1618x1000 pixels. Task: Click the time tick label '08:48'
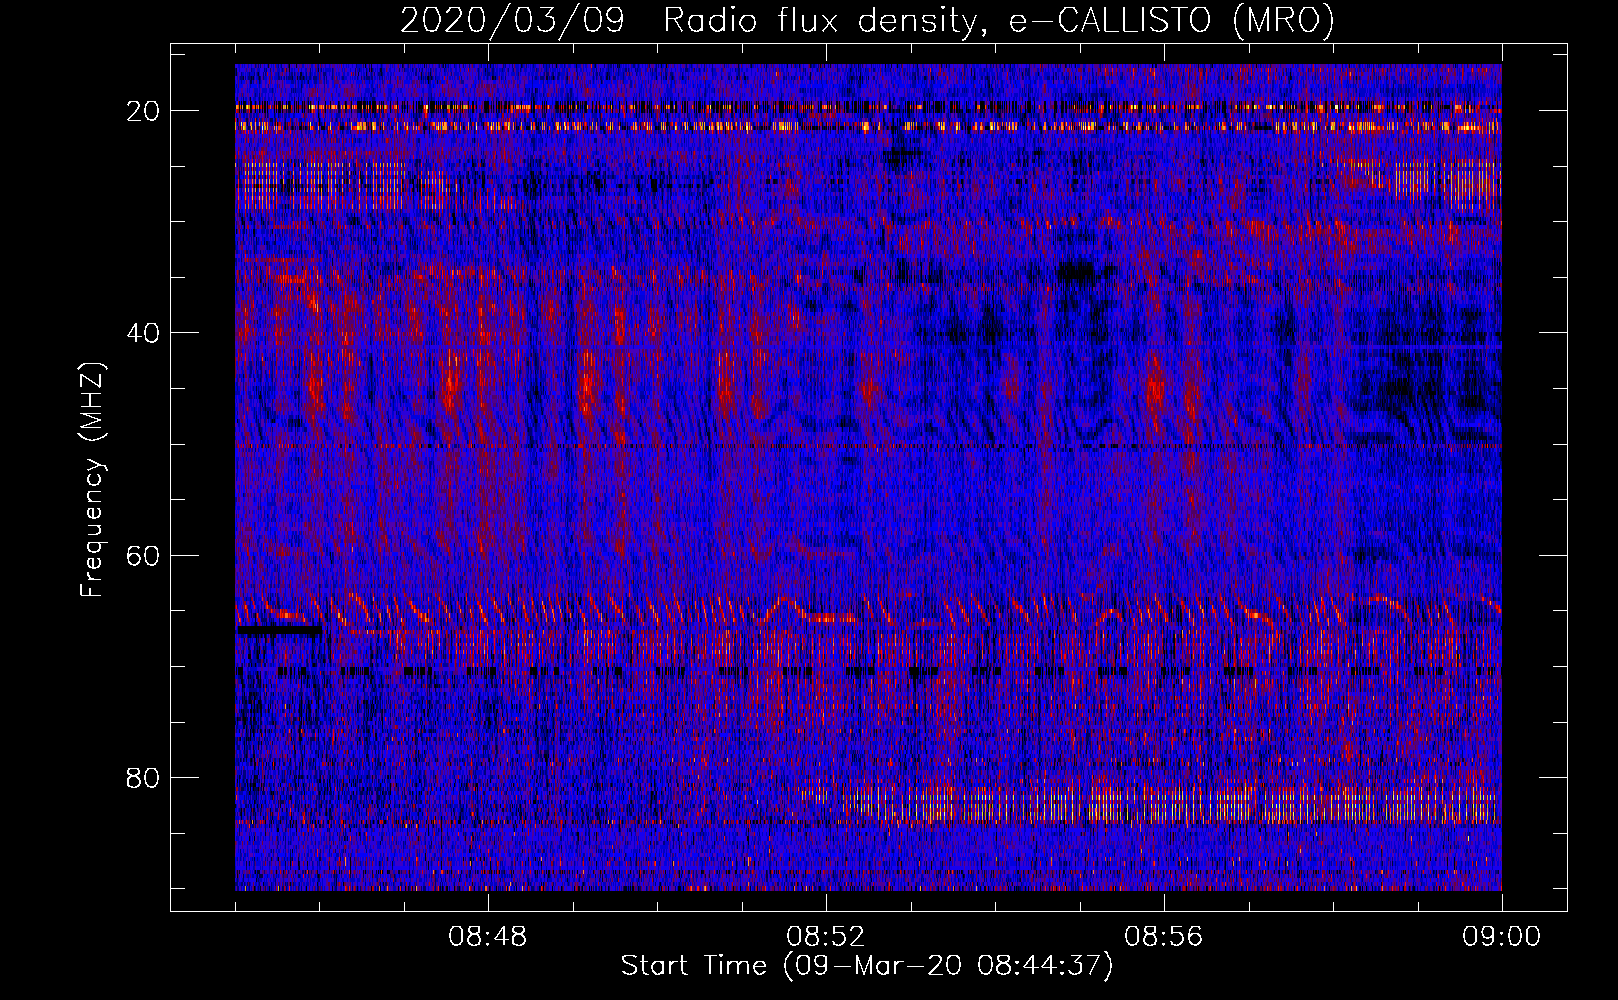[x=488, y=937]
